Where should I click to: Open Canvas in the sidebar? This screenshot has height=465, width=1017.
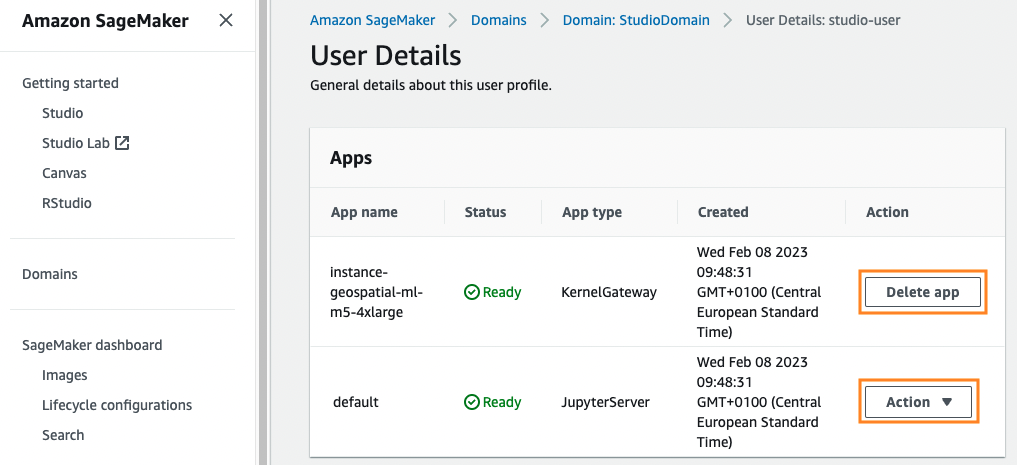coord(64,173)
